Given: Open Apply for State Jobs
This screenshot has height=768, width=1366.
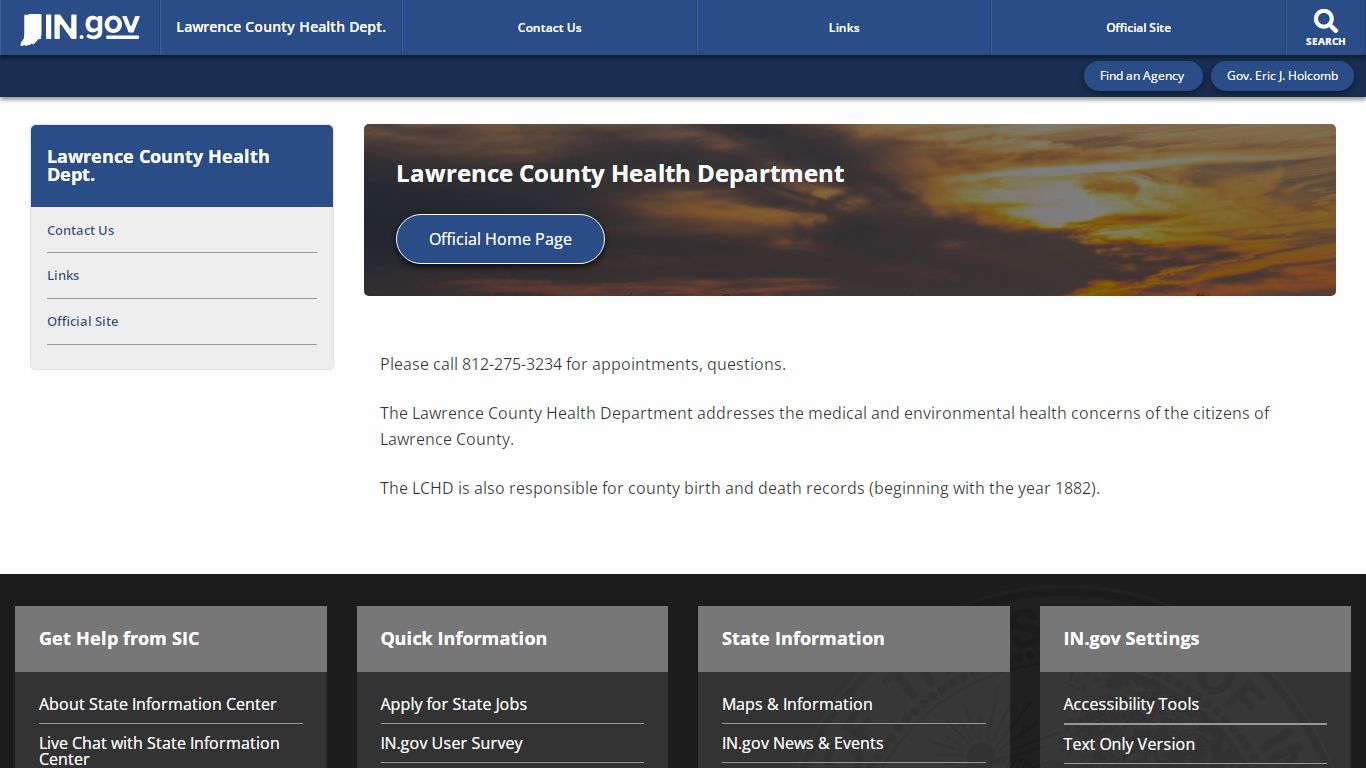Looking at the screenshot, I should [453, 704].
